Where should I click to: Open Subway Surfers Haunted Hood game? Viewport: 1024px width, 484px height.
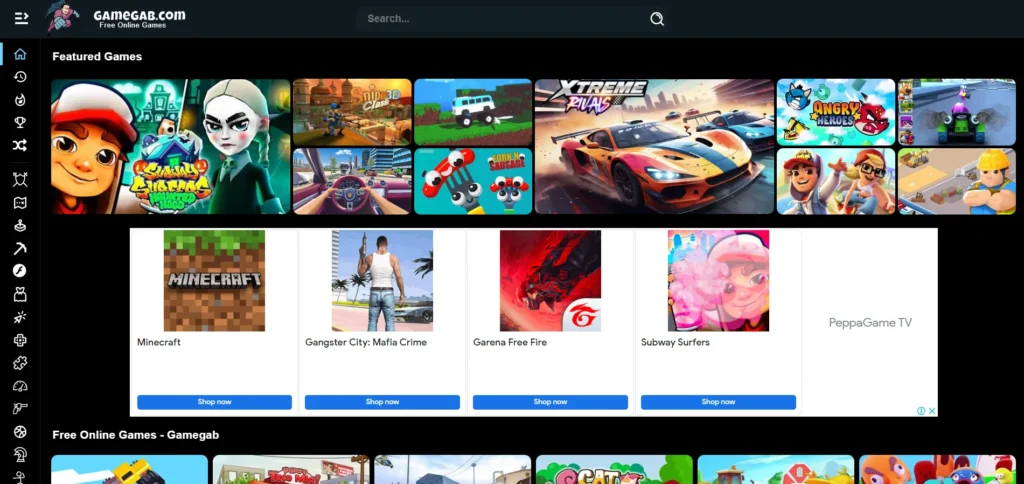170,146
